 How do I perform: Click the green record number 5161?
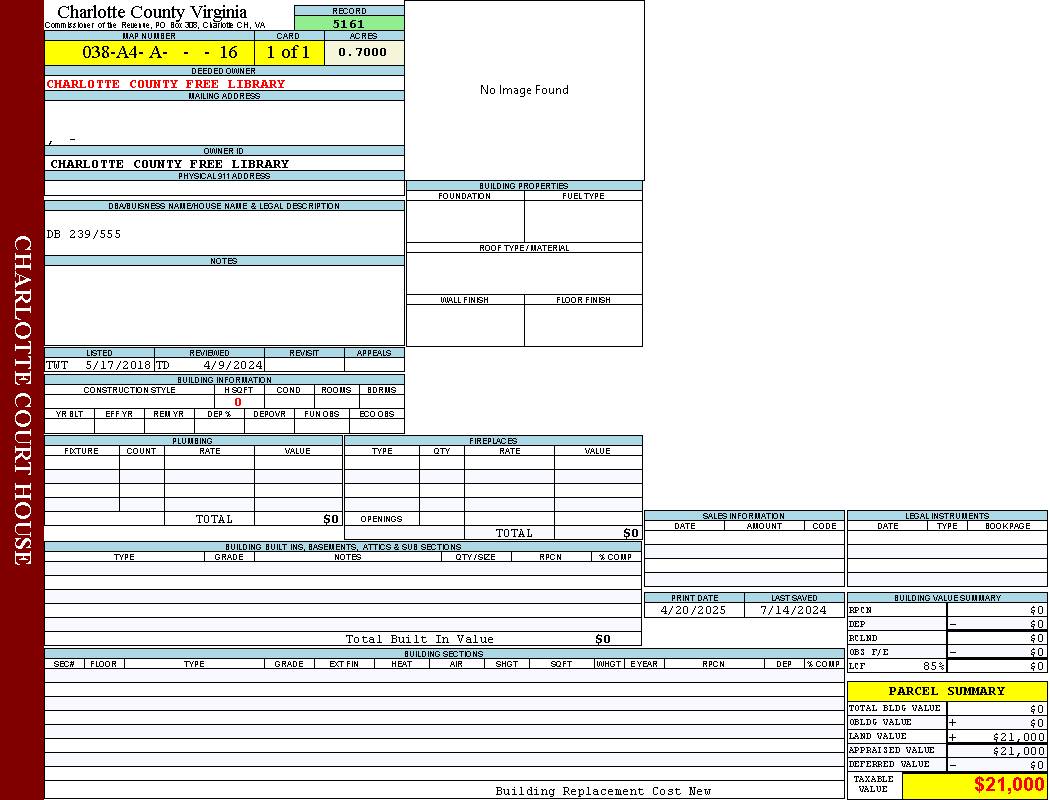[x=349, y=23]
